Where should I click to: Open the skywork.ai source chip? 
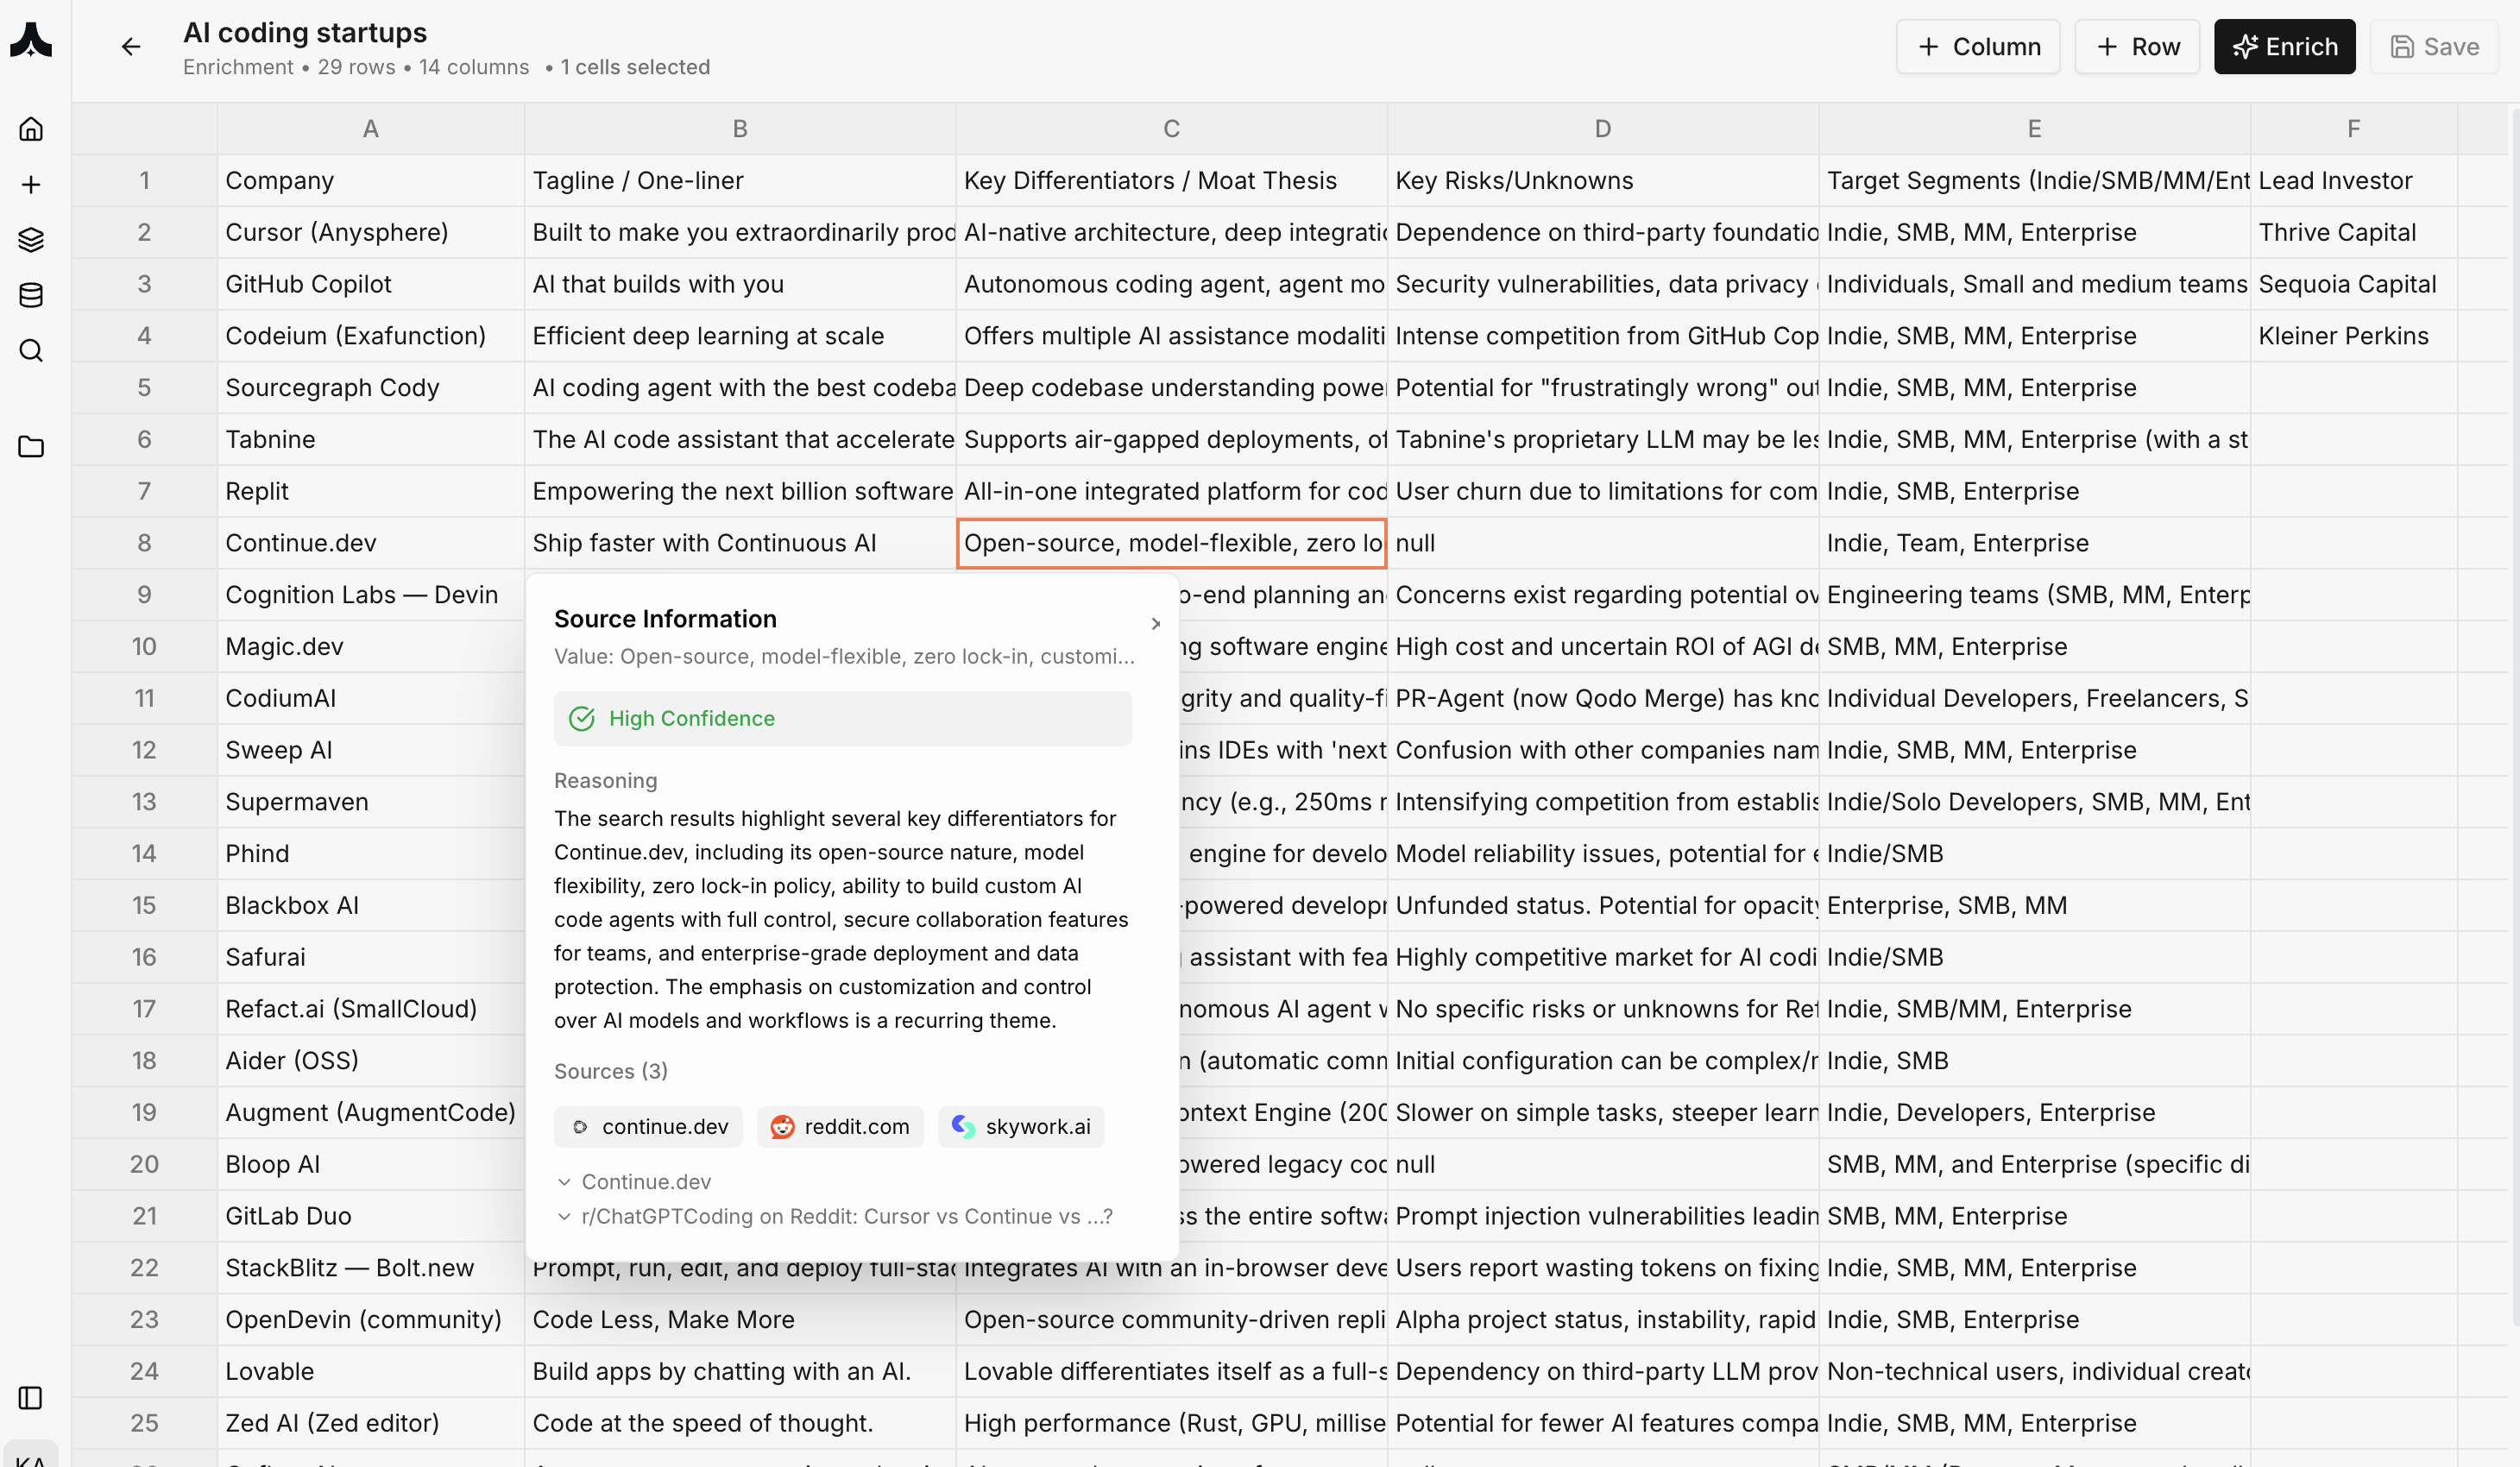(1020, 1127)
